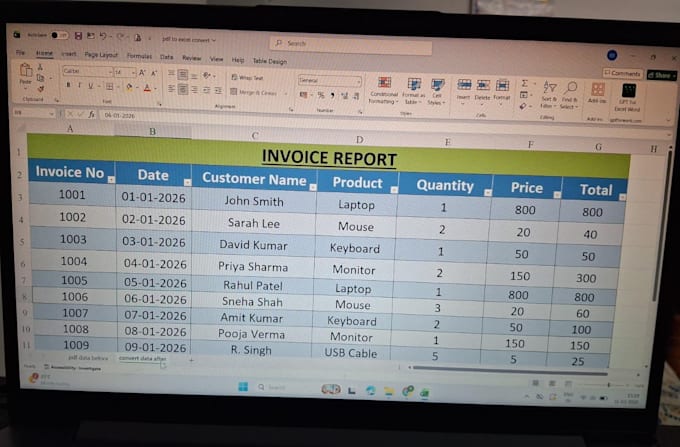This screenshot has width=680, height=447.
Task: Select the 'pdf data before' sheet tab
Action: click(x=88, y=358)
